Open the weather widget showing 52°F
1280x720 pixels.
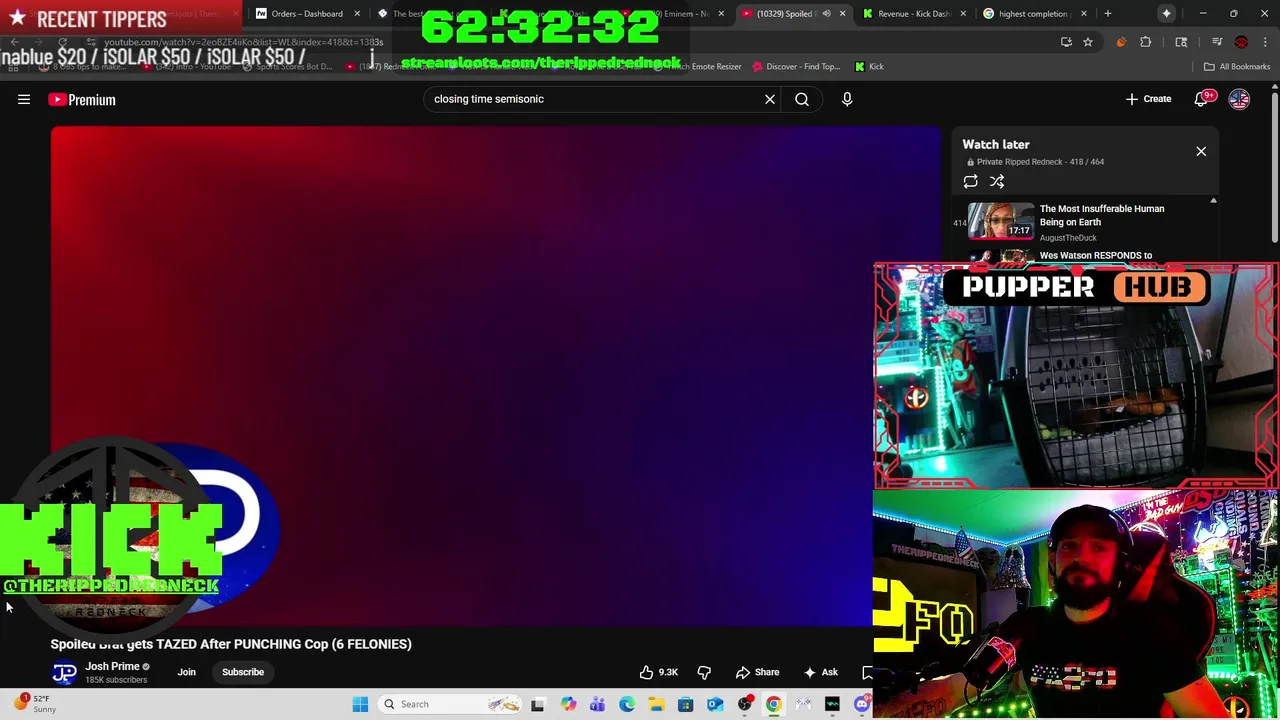[x=36, y=704]
